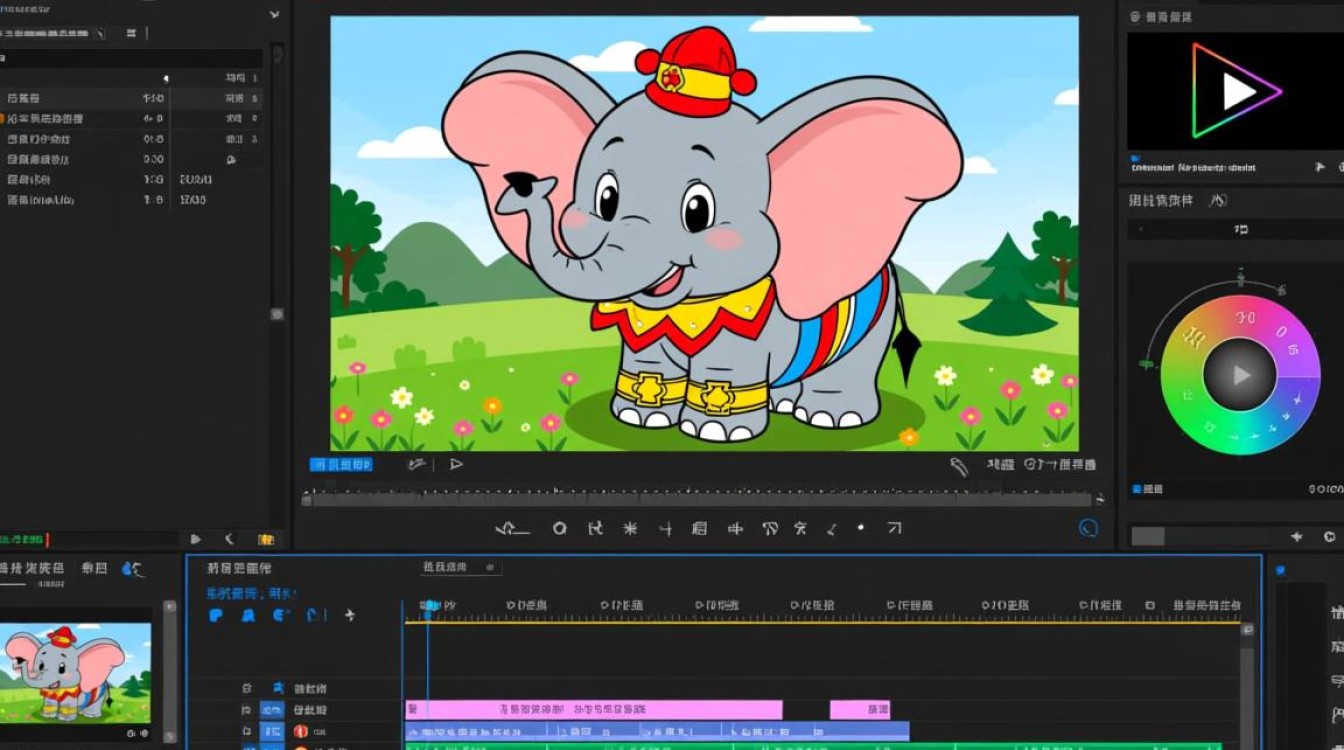Open the dropdown field above the color wheel
1344x750 pixels.
click(1236, 230)
